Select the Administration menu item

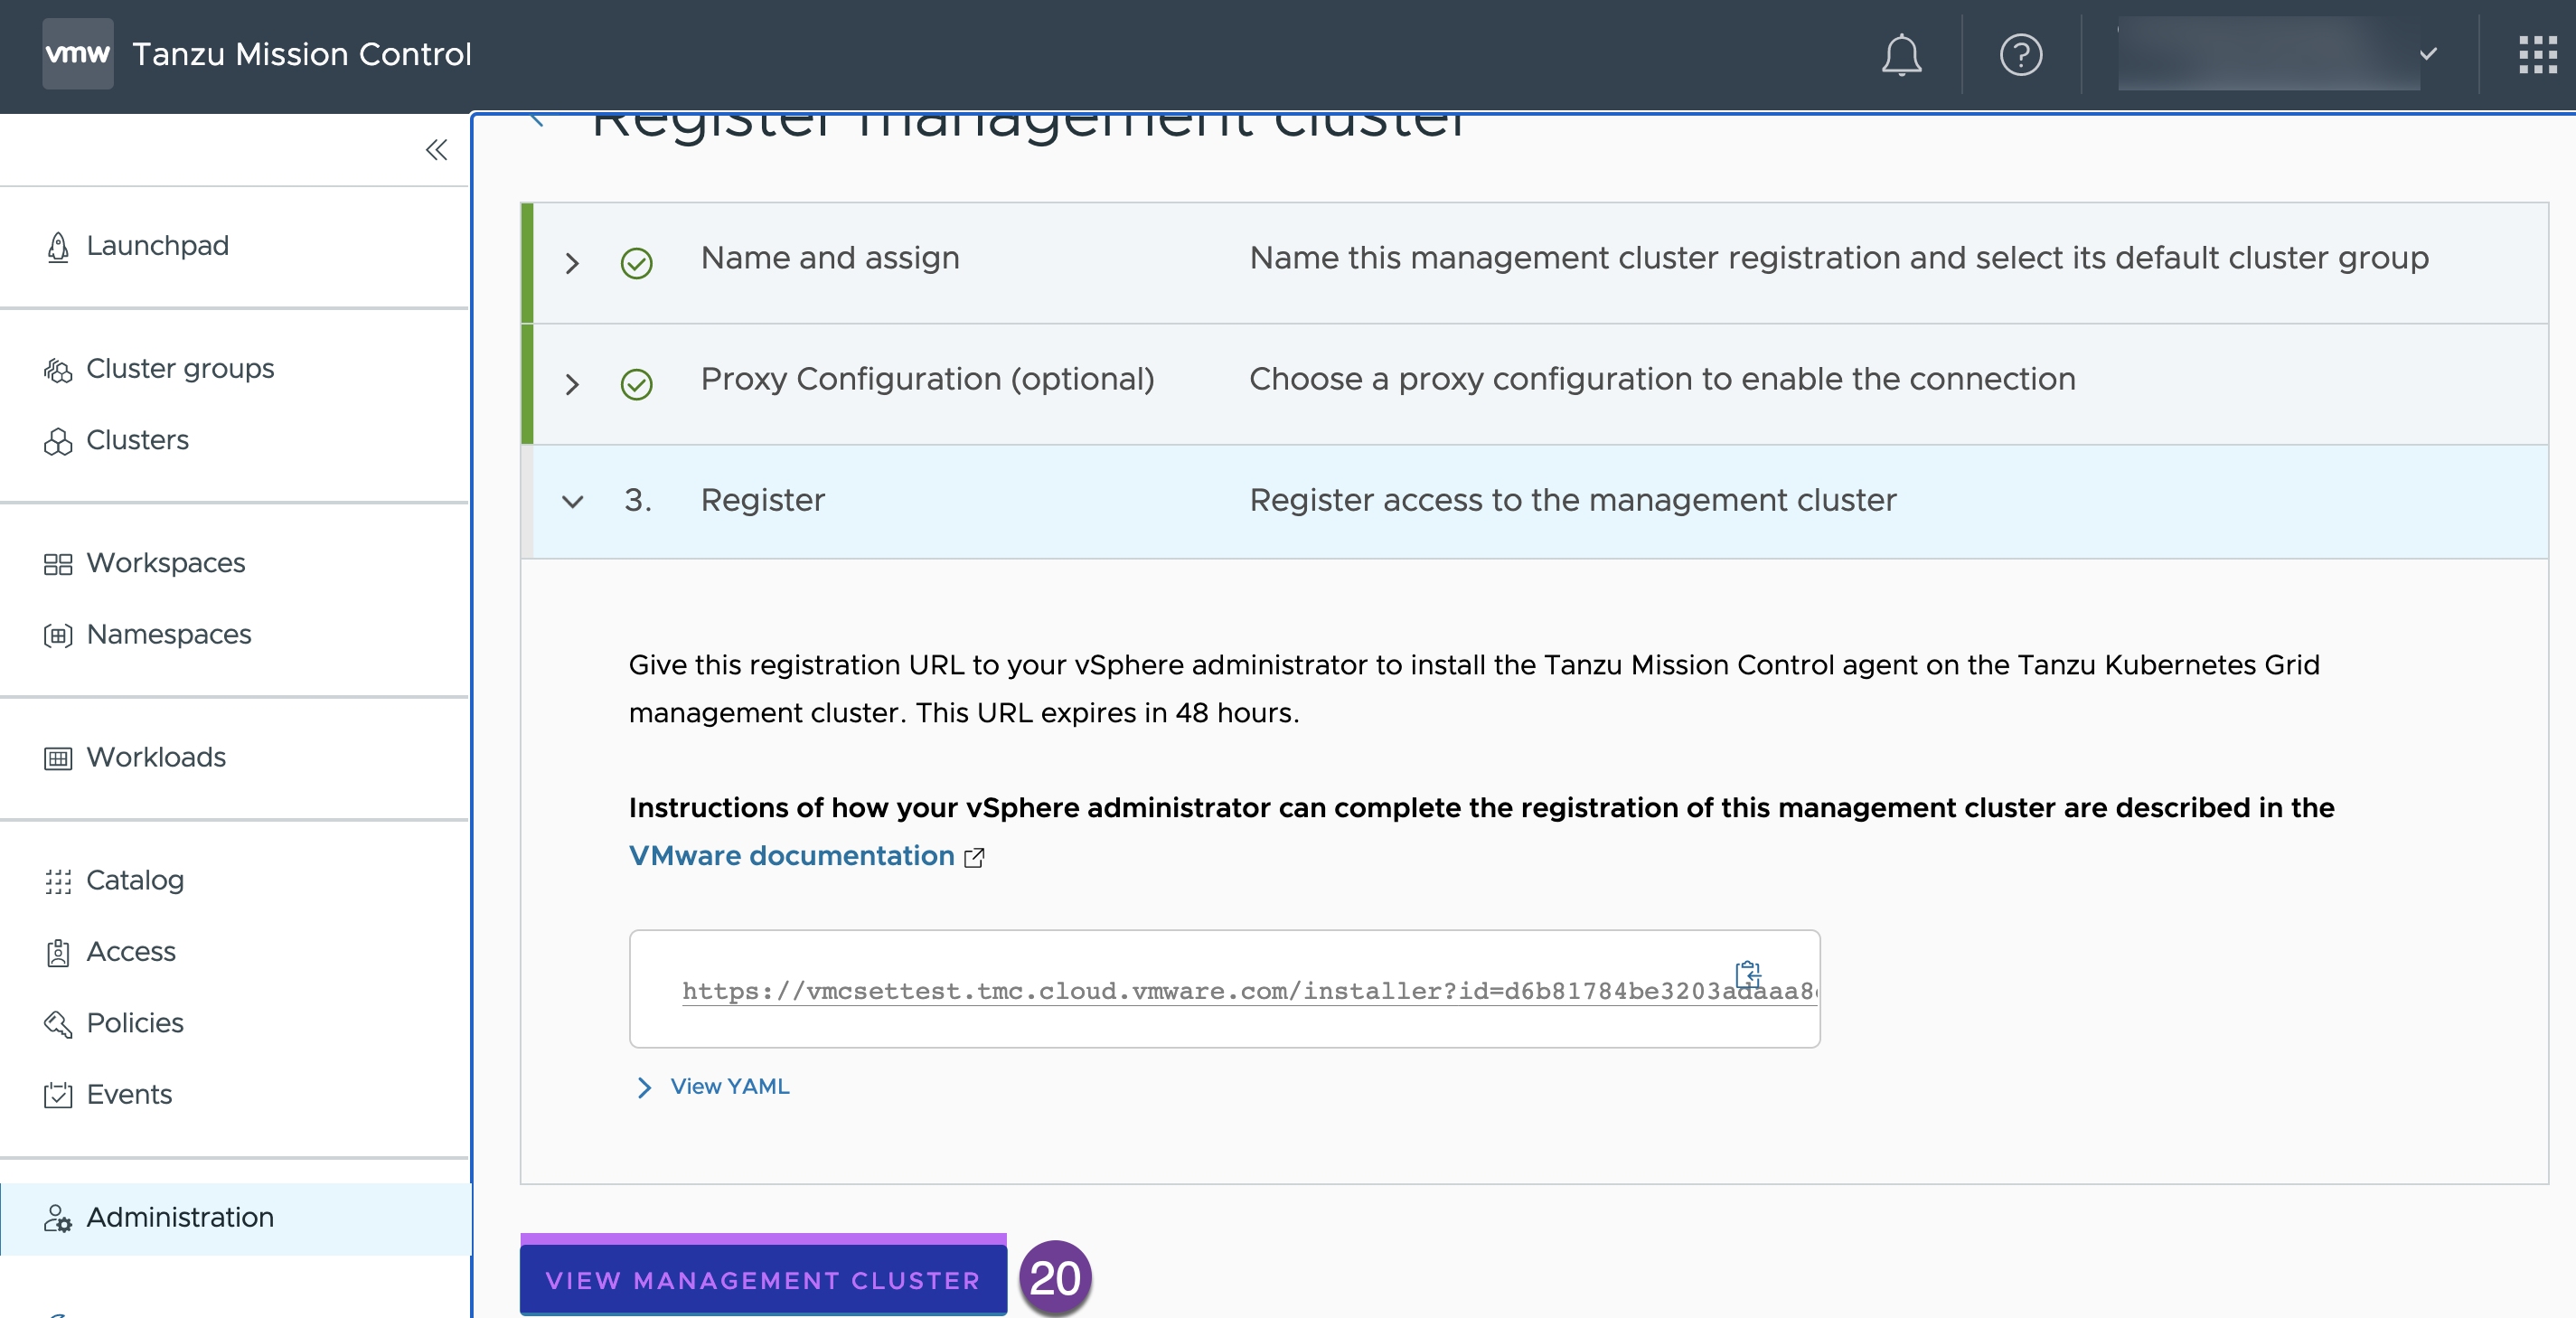(x=178, y=1216)
